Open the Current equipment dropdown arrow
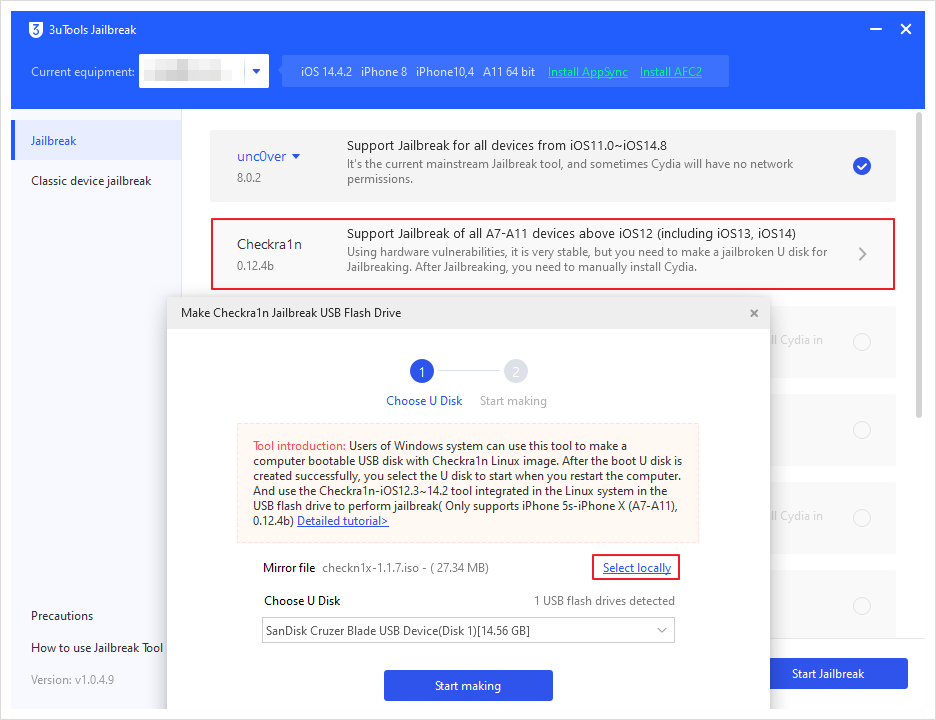Image resolution: width=936 pixels, height=720 pixels. coord(256,72)
